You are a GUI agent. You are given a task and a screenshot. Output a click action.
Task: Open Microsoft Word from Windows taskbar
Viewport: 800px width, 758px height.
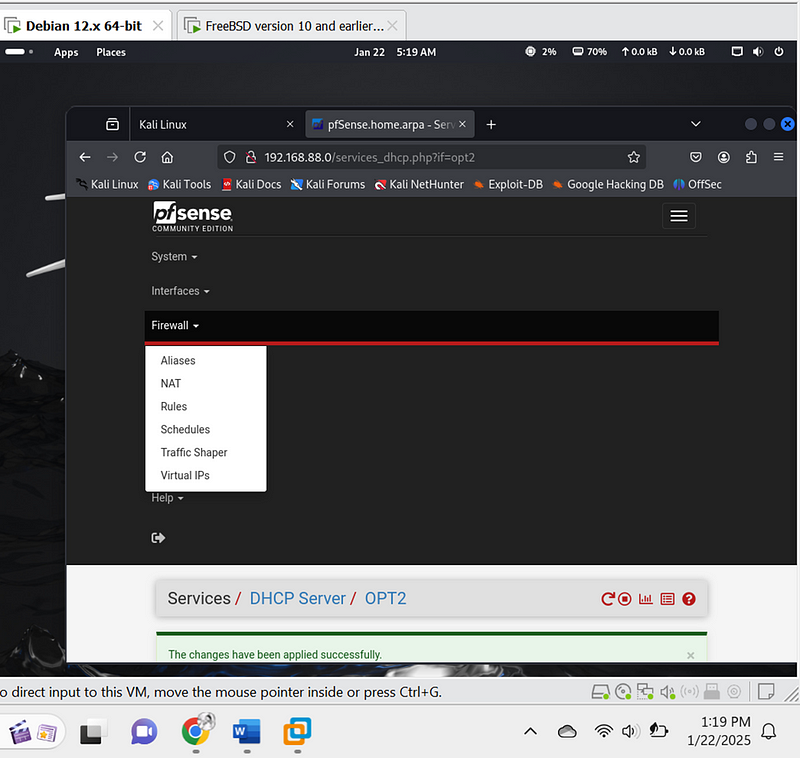click(x=246, y=732)
